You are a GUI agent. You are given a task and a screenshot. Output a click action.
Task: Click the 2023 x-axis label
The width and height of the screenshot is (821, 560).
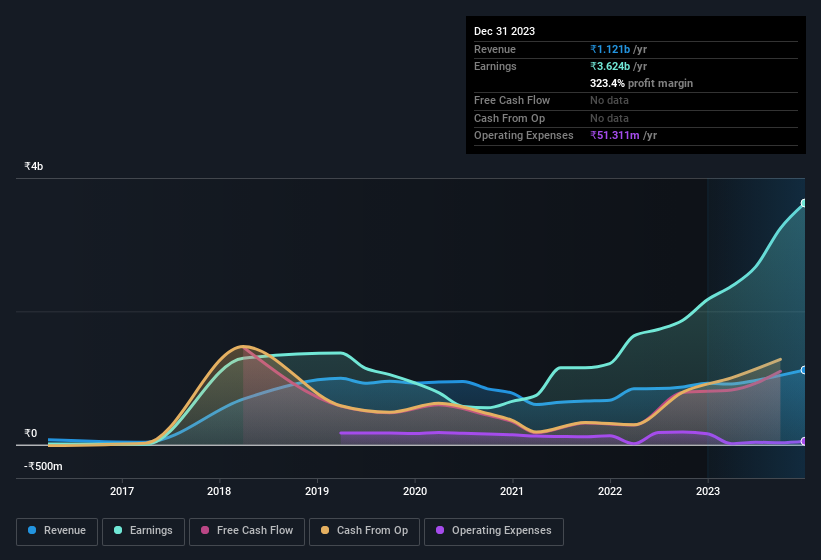tap(707, 491)
